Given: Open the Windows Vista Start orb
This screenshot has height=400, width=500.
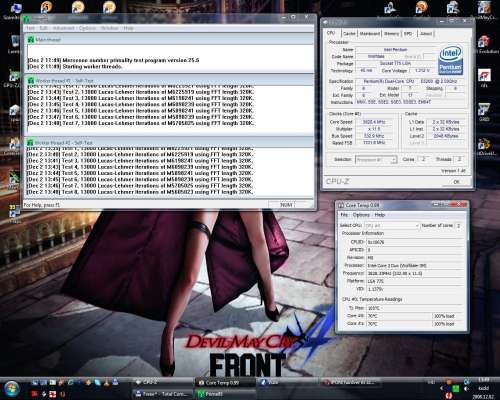Looking at the screenshot, I should tap(11, 389).
